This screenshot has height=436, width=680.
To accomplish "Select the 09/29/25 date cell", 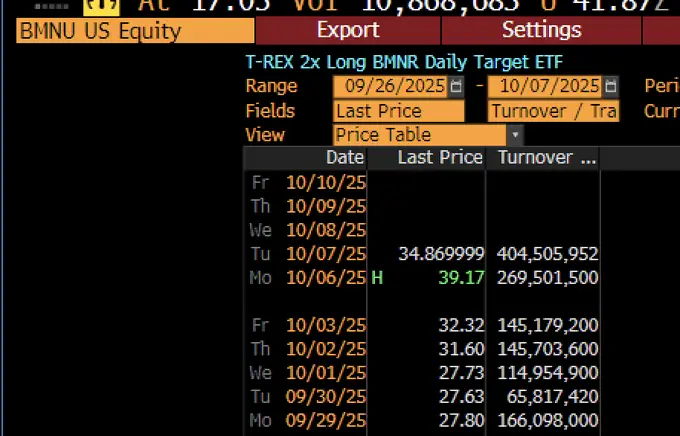I will [326, 420].
